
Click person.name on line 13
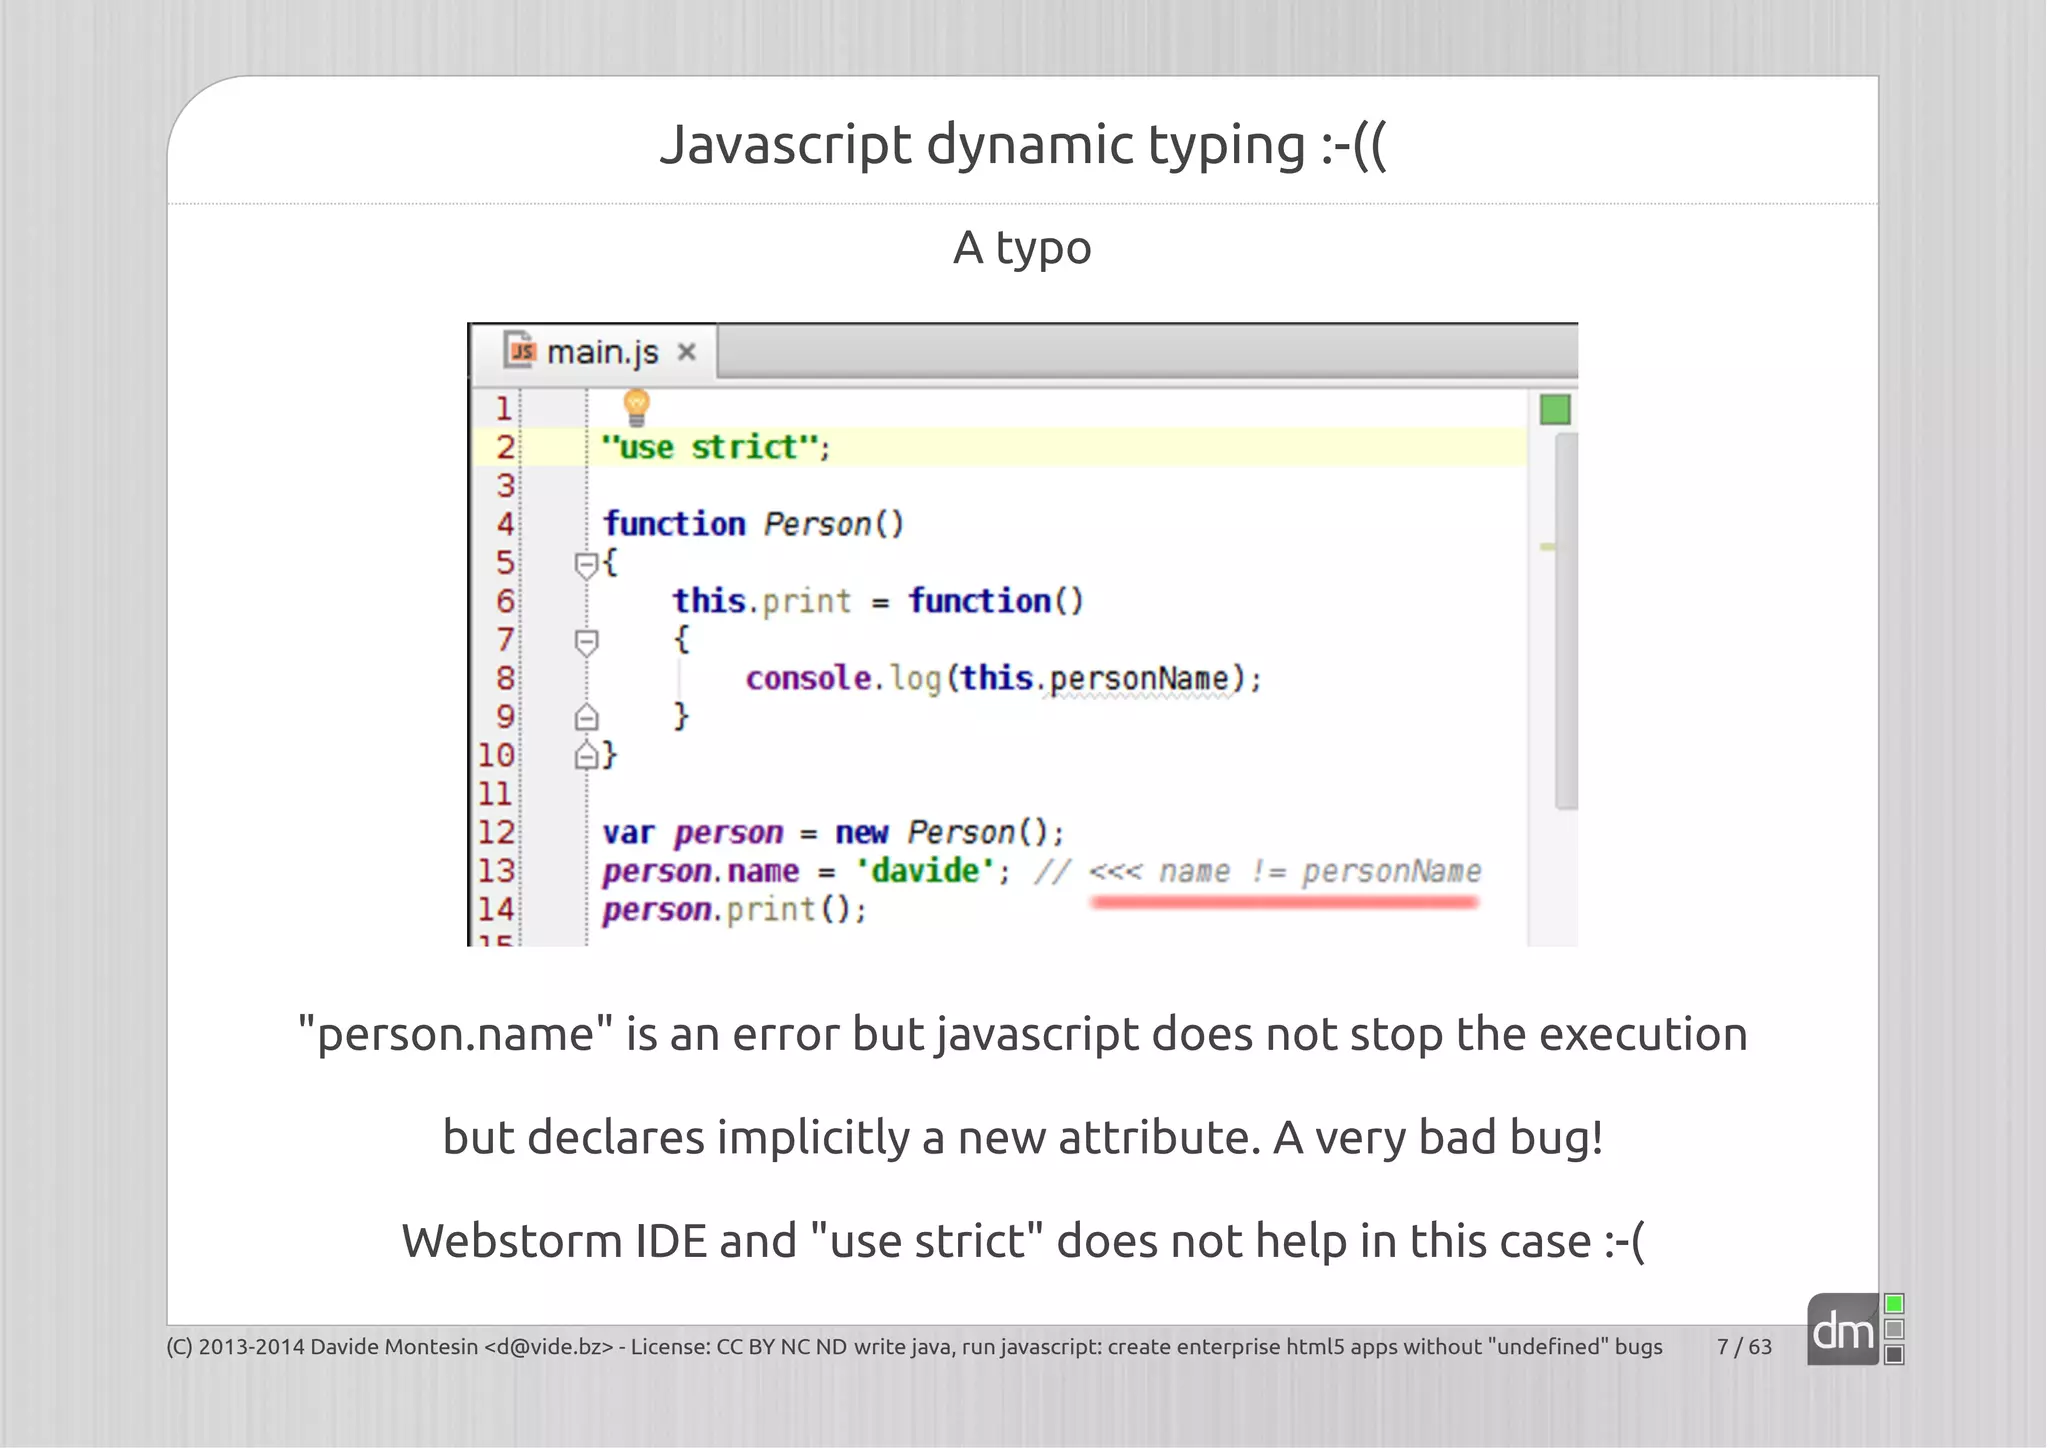(x=700, y=871)
